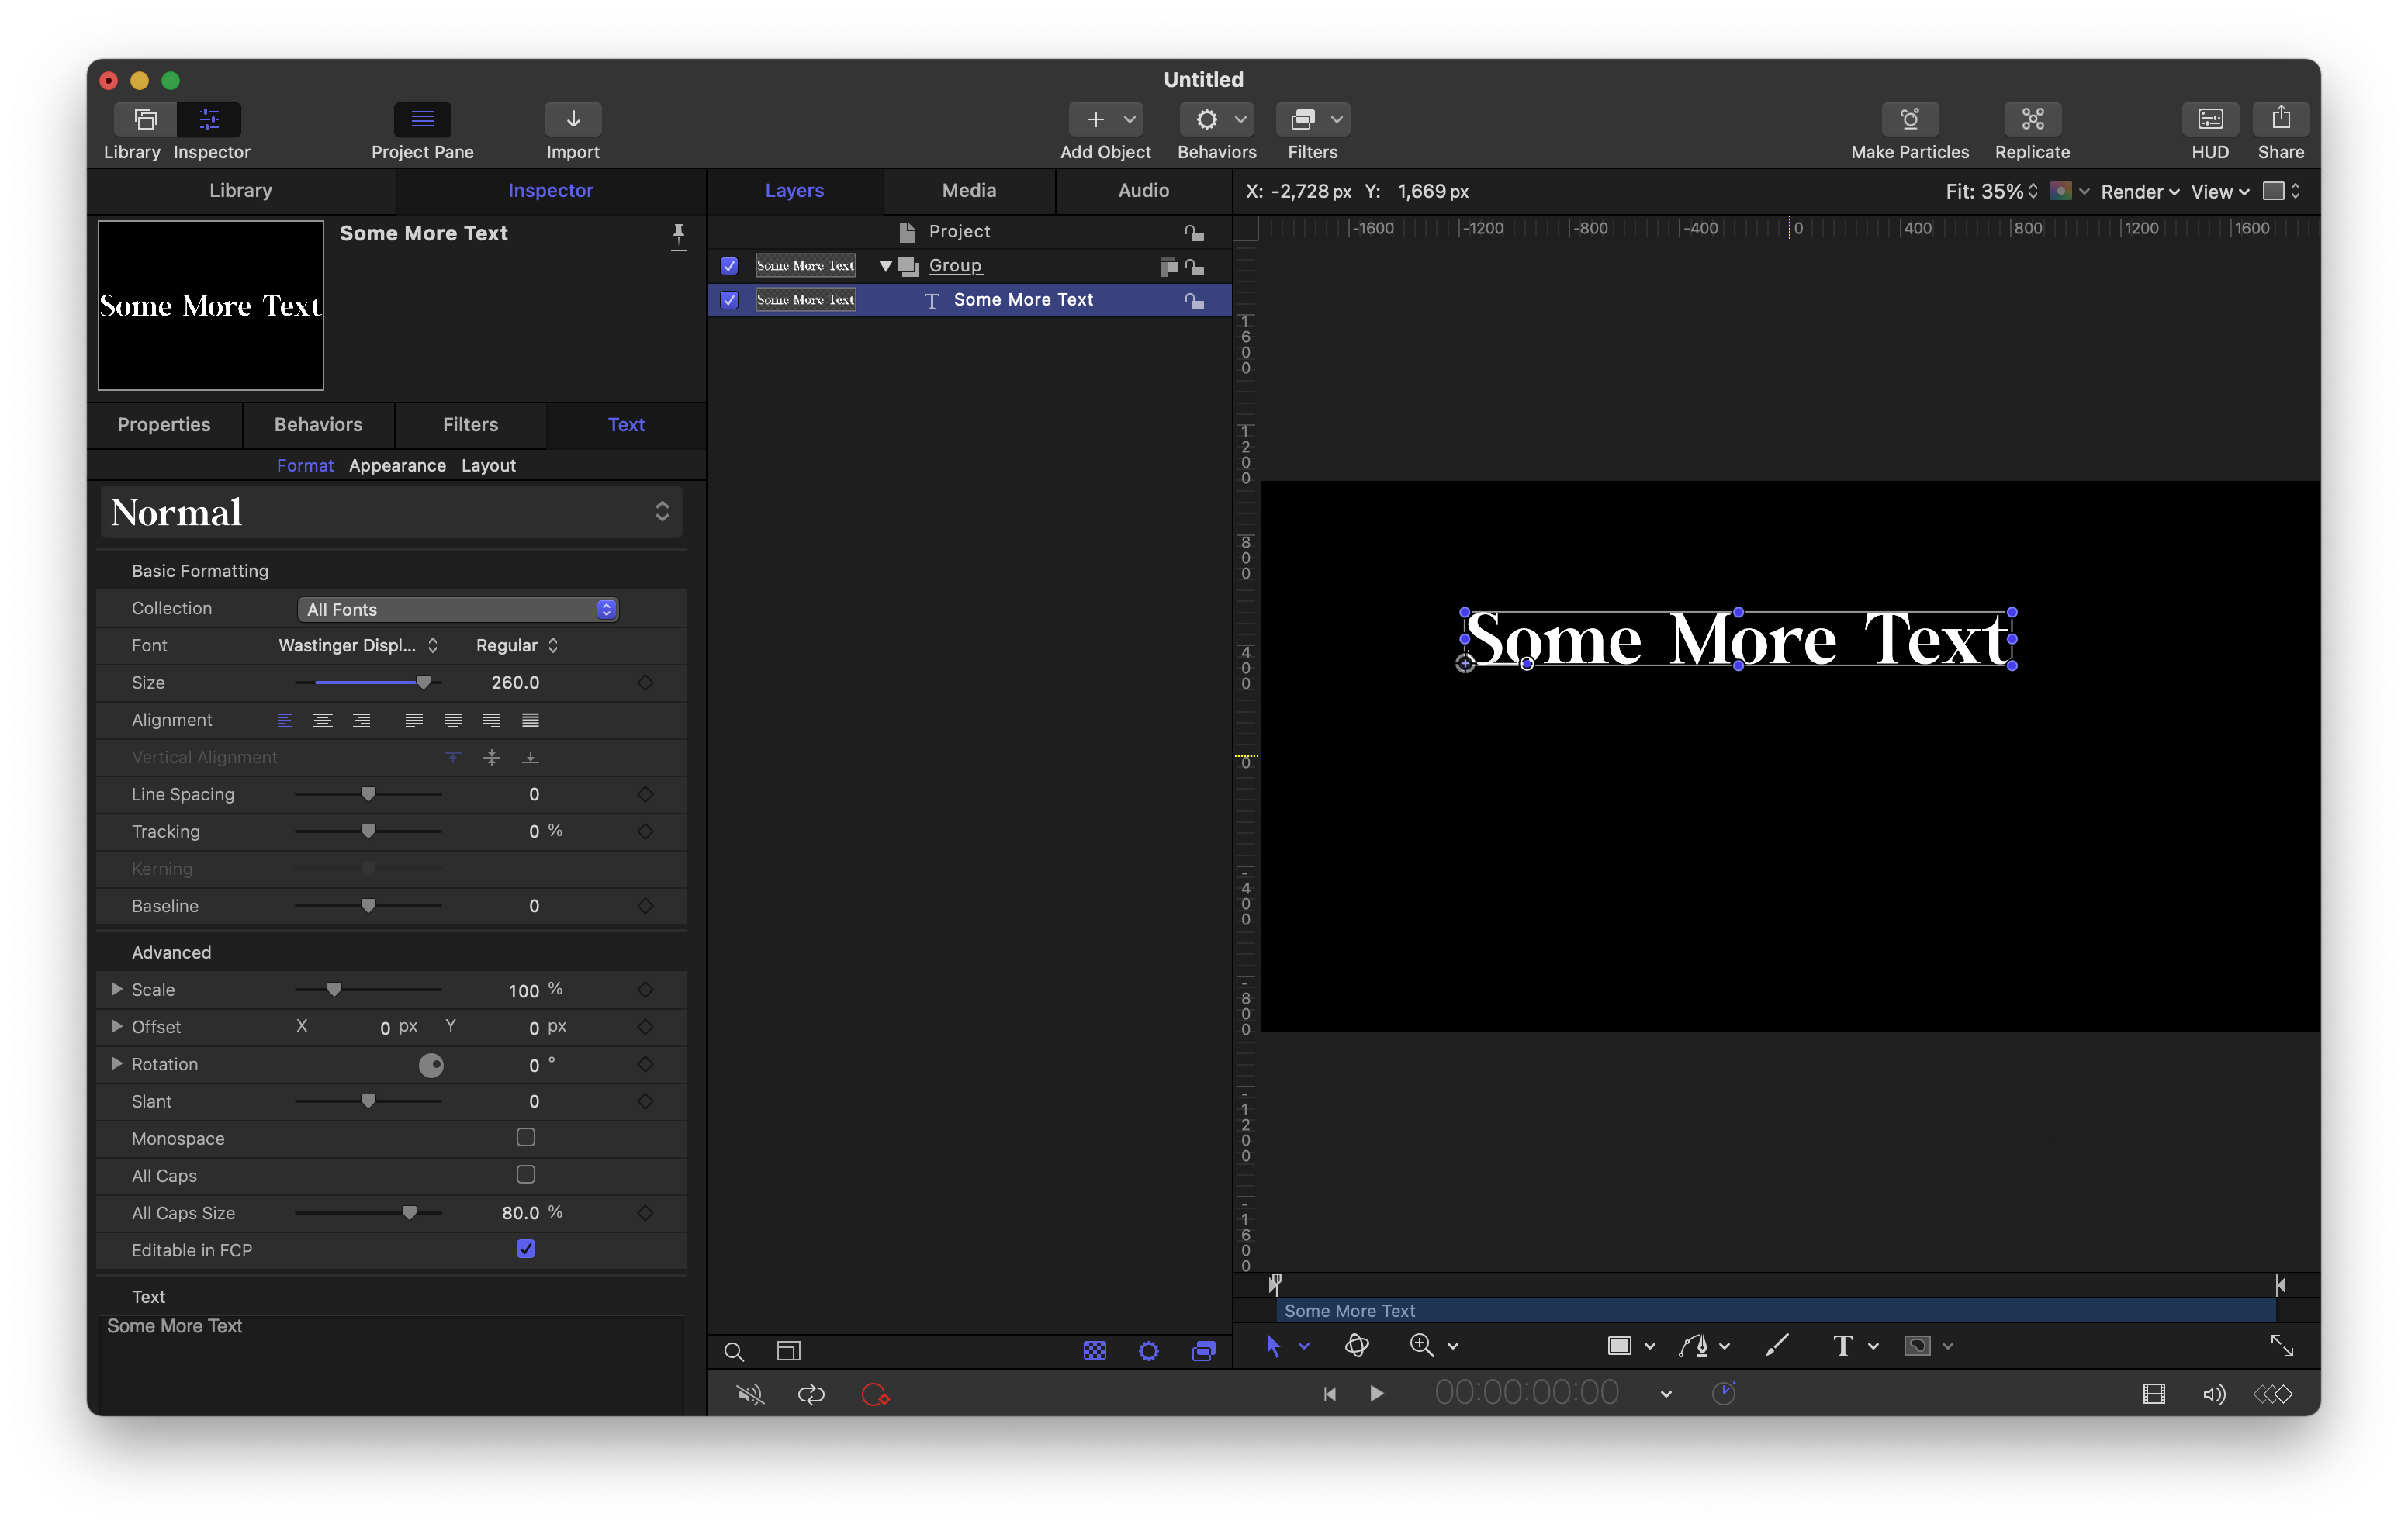Click the center alignment icon
This screenshot has height=1531, width=2408.
(x=322, y=720)
